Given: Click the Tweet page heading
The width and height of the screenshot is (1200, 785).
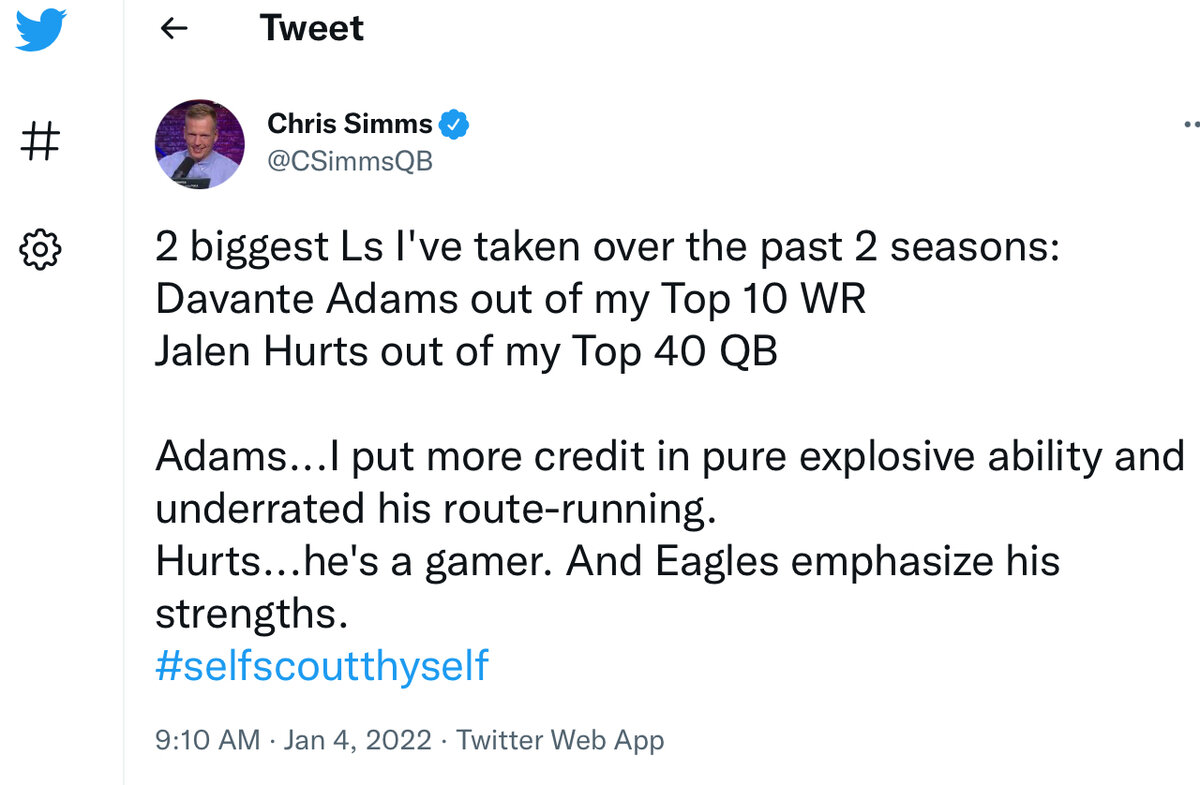Looking at the screenshot, I should coord(312,28).
